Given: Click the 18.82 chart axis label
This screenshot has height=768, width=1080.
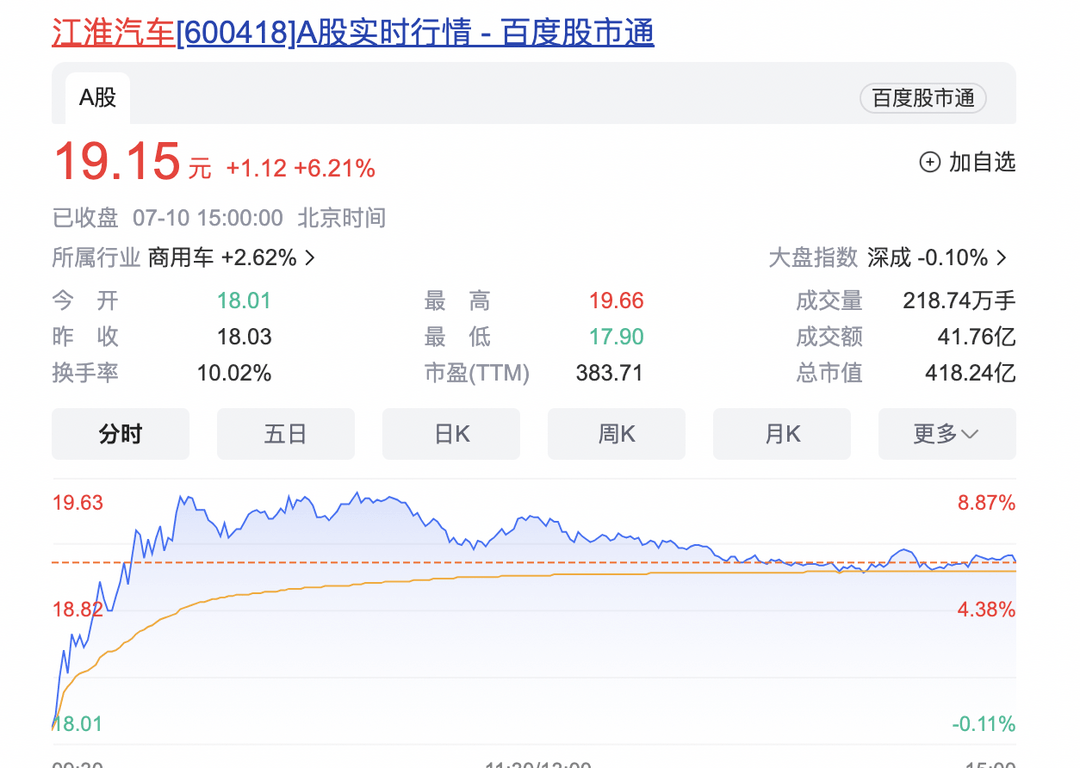Looking at the screenshot, I should click(78, 610).
